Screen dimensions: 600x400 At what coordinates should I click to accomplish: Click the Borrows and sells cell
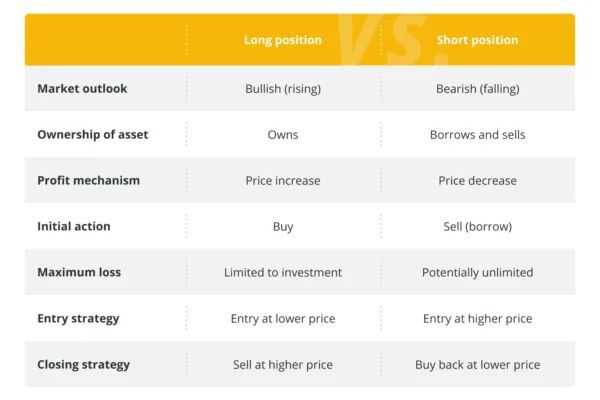coord(478,135)
